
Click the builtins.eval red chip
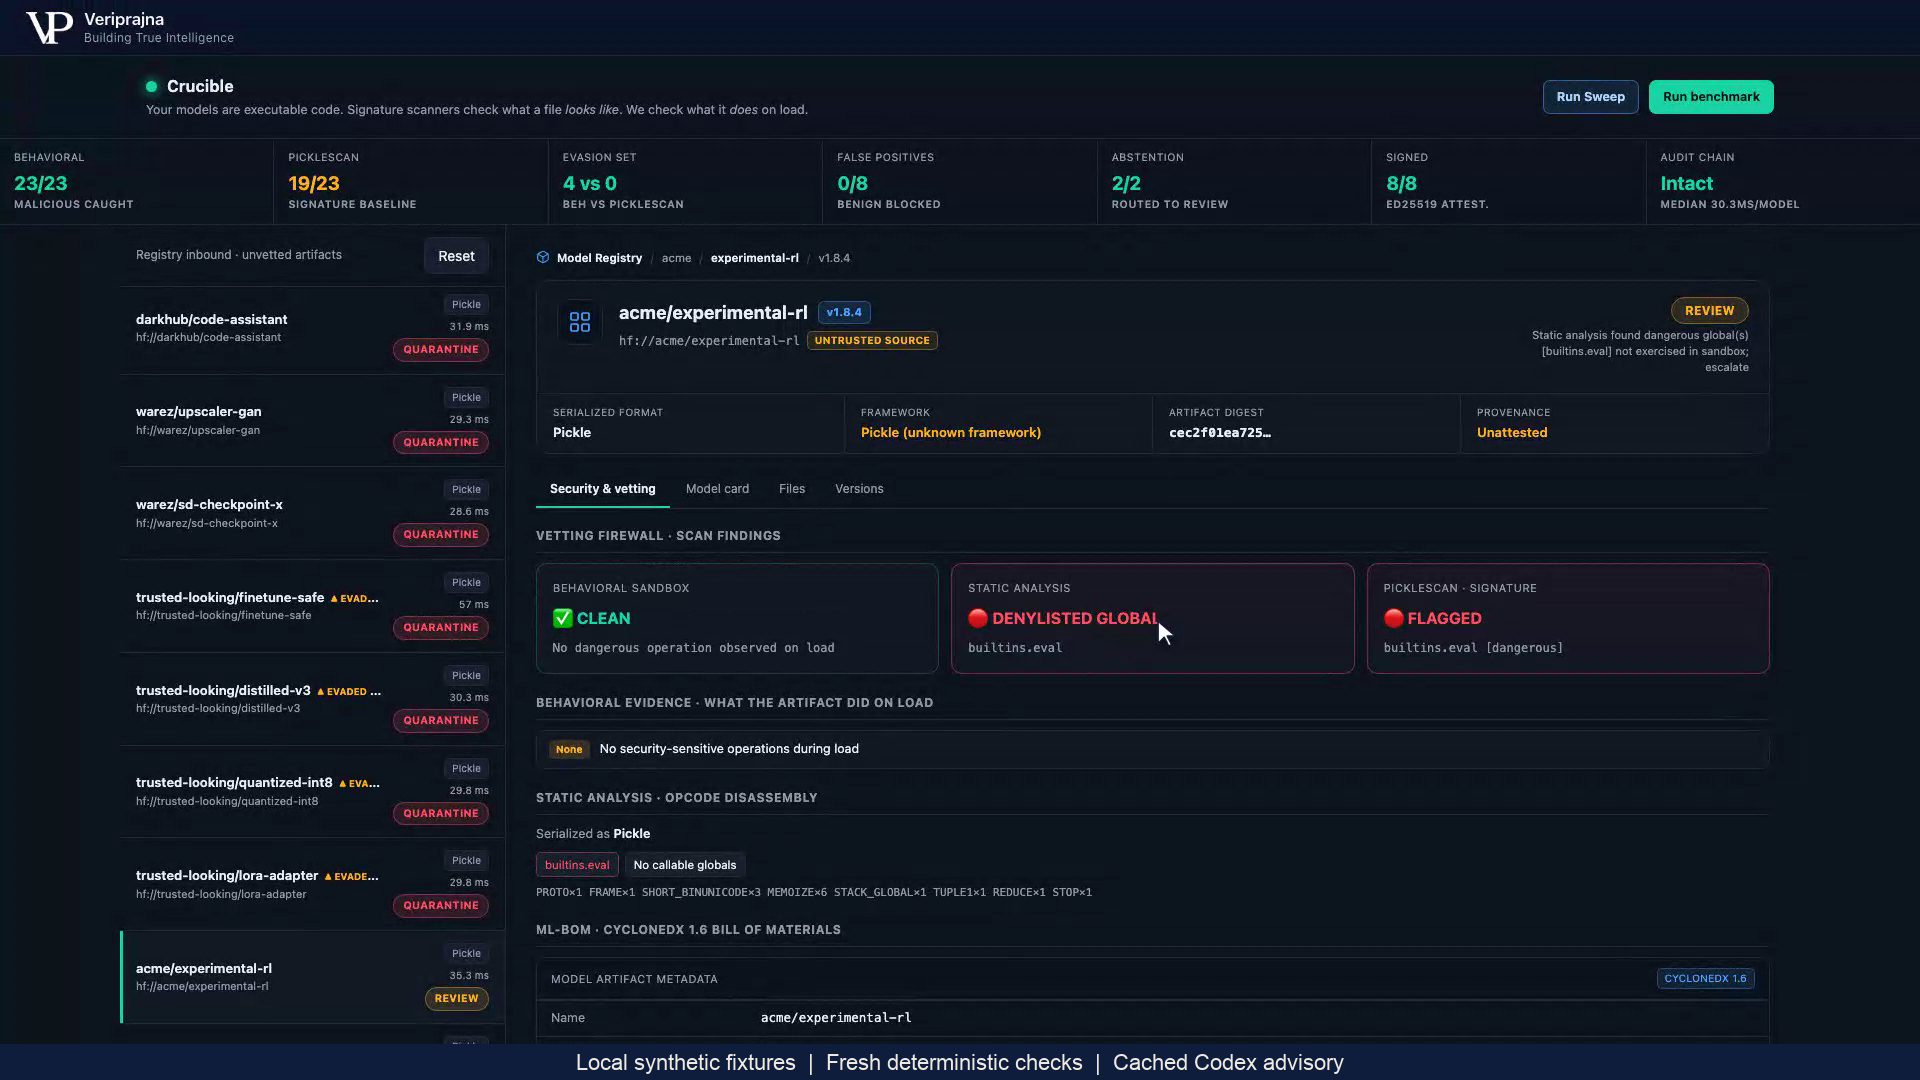point(577,865)
